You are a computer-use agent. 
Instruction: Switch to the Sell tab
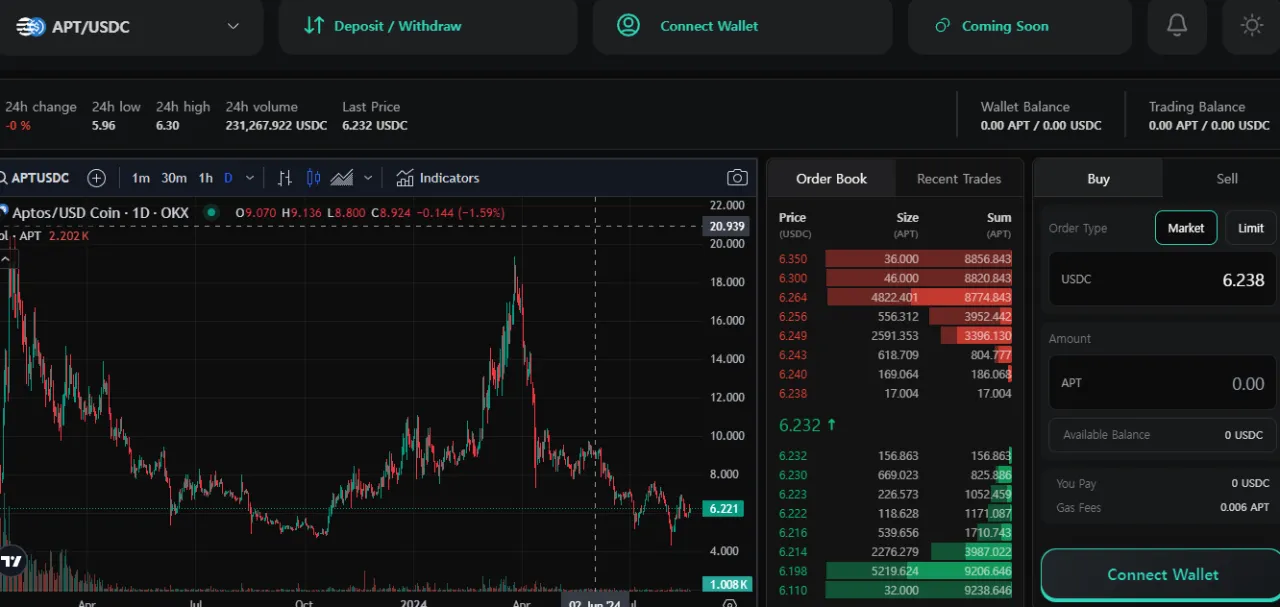pyautogui.click(x=1226, y=179)
